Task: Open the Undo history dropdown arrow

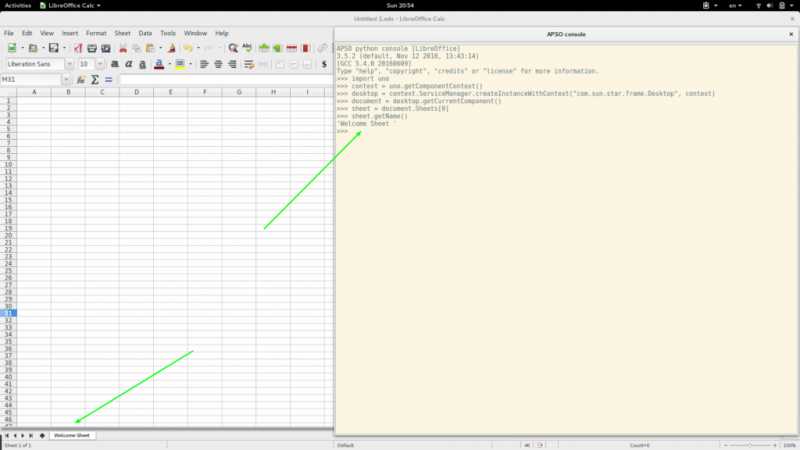Action: pos(198,48)
